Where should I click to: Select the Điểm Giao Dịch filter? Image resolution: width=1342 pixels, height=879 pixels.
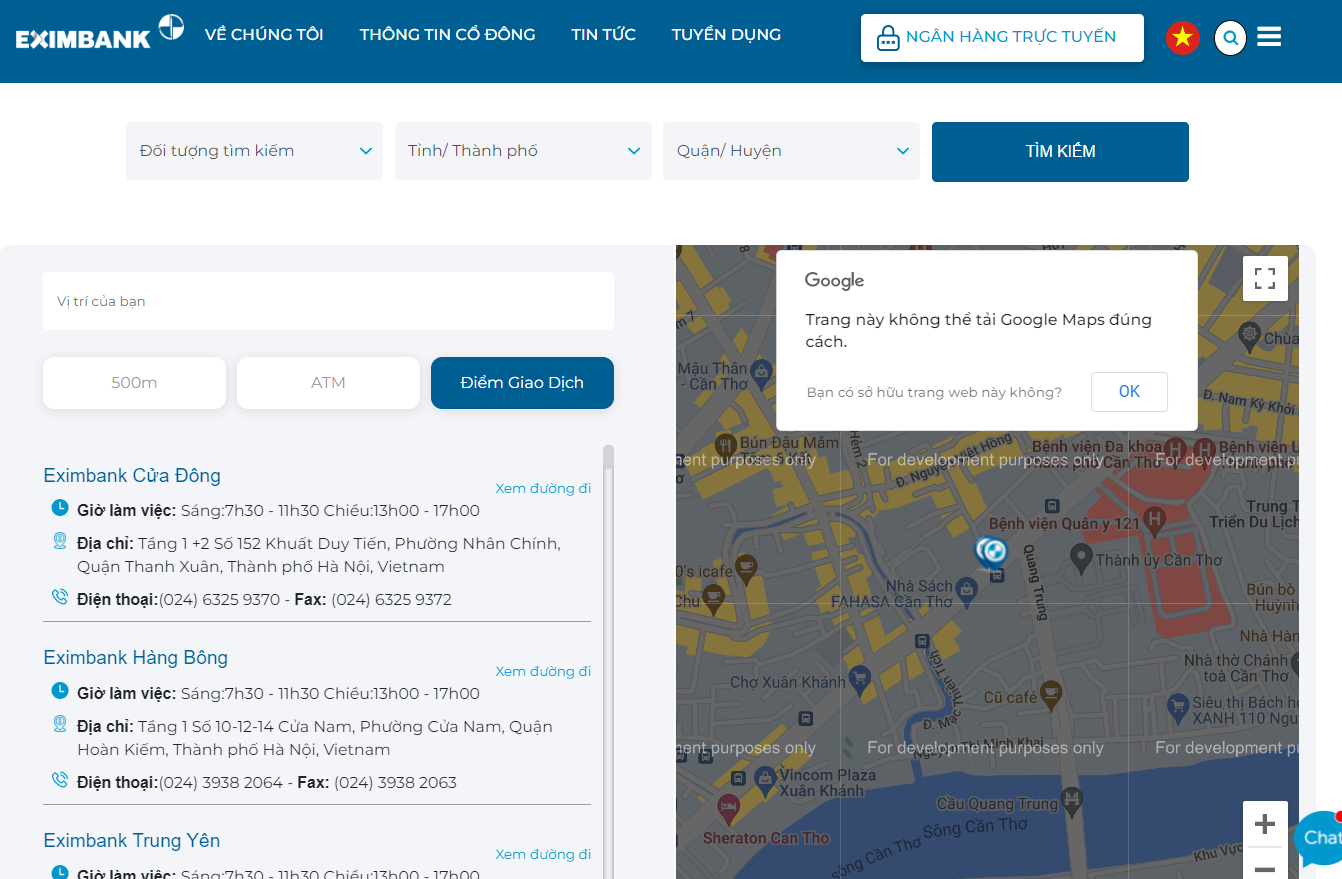522,383
